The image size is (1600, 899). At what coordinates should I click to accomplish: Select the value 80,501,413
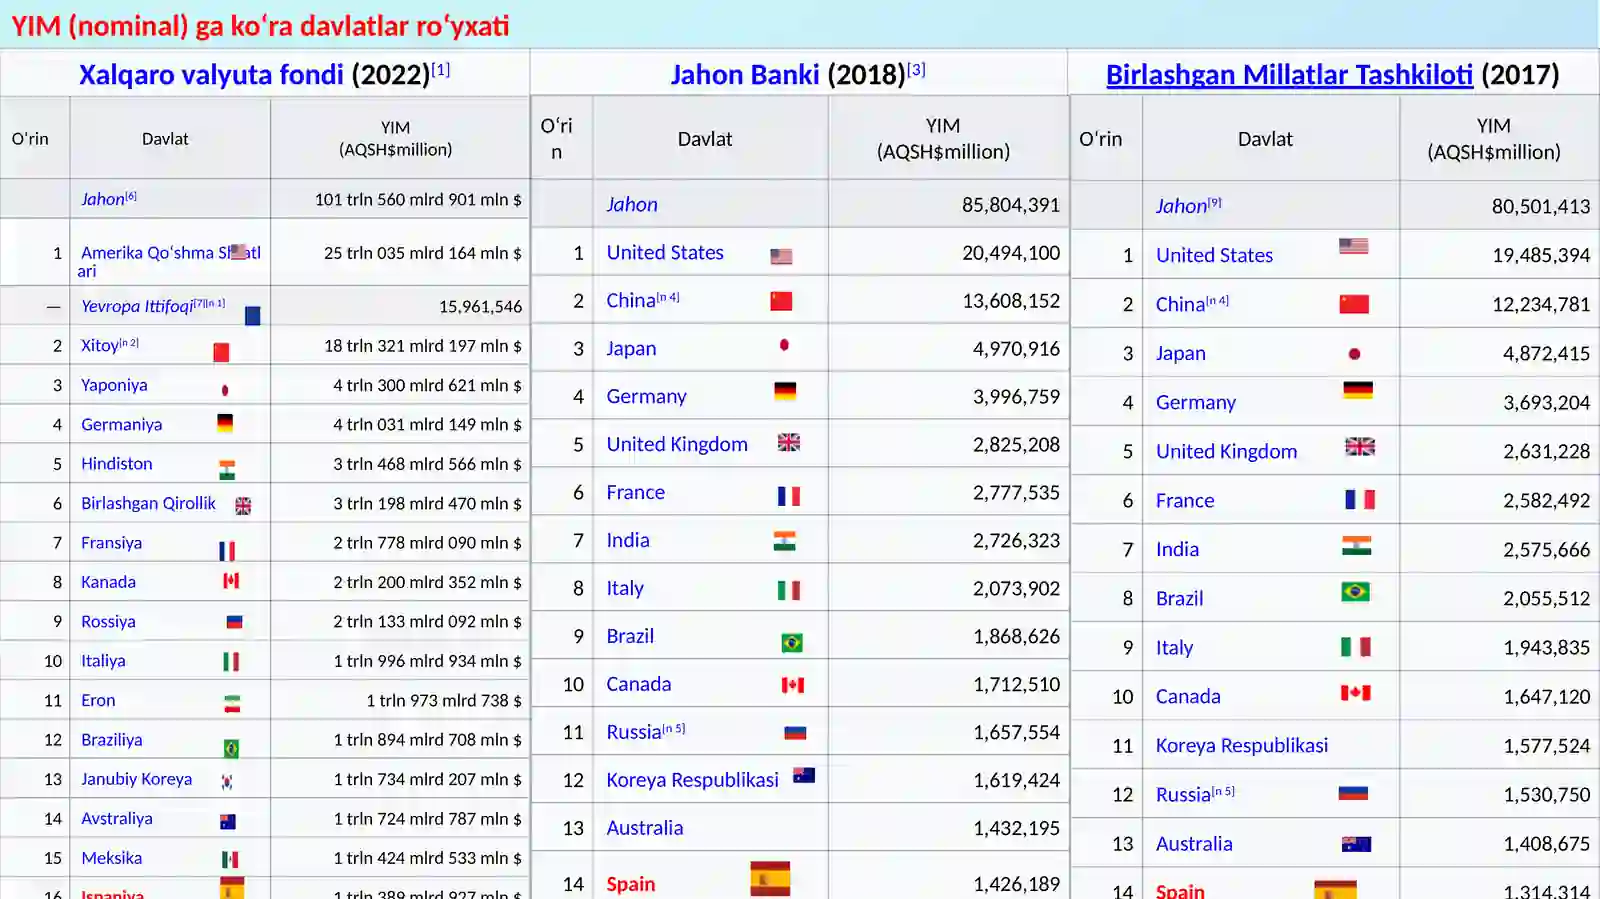(1541, 207)
